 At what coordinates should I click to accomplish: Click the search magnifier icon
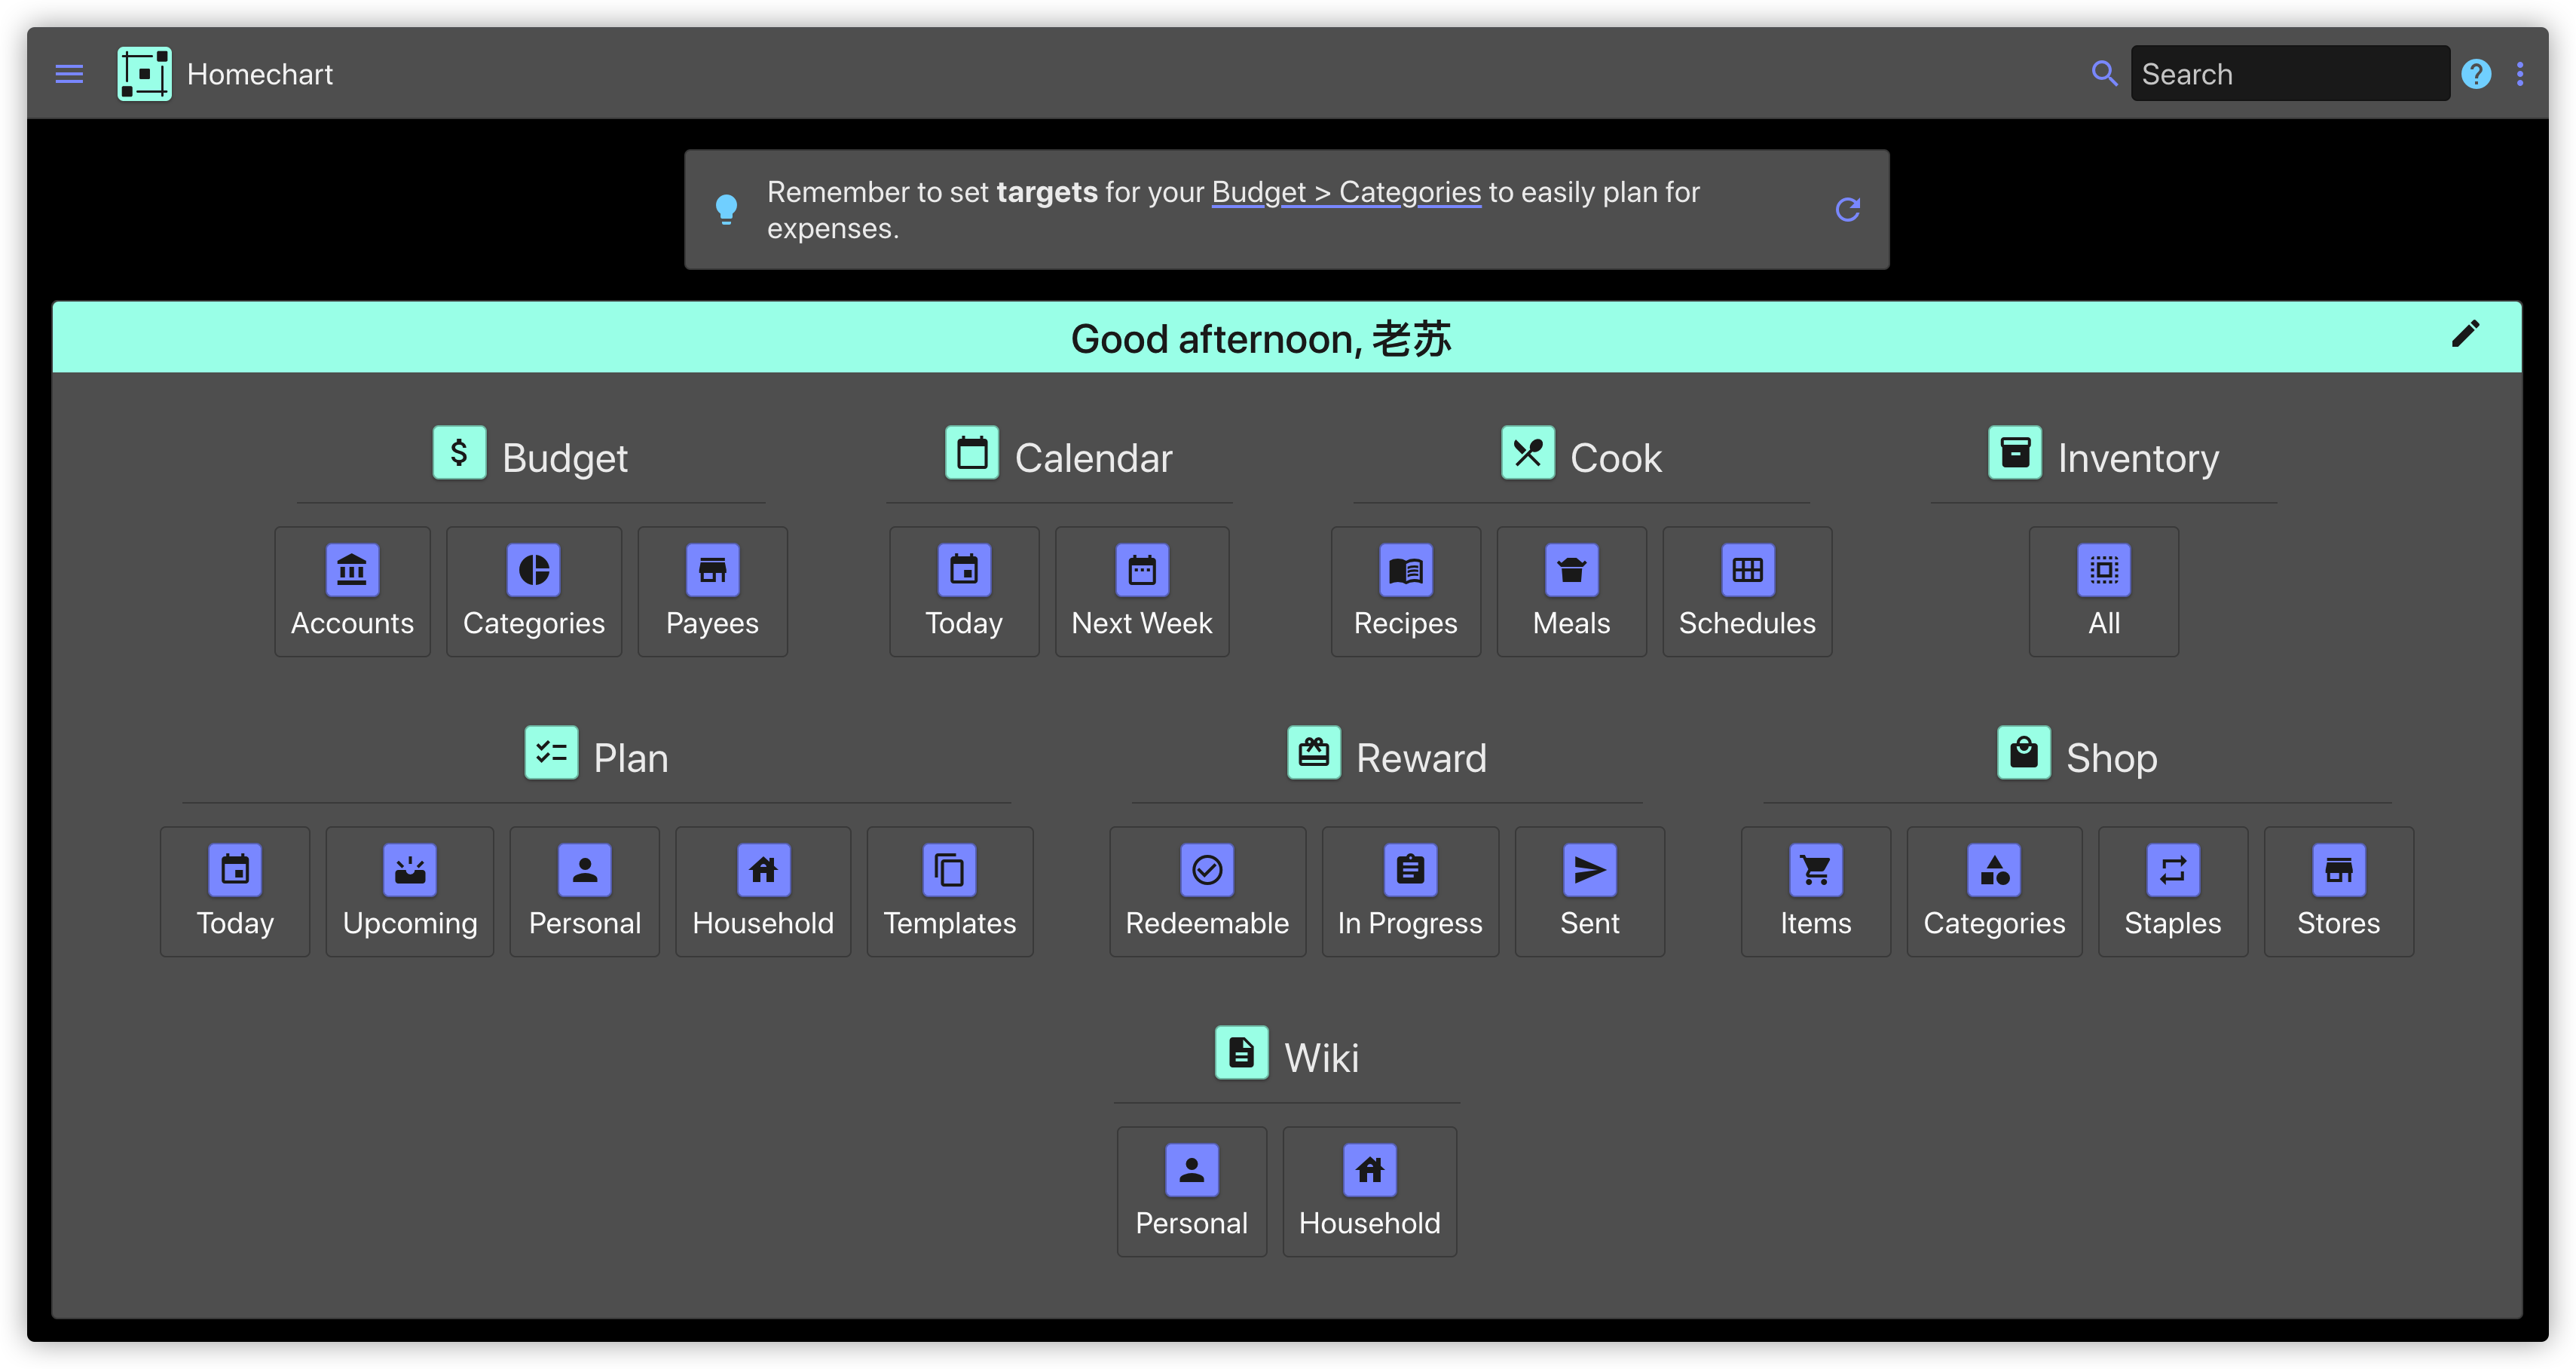tap(2104, 74)
